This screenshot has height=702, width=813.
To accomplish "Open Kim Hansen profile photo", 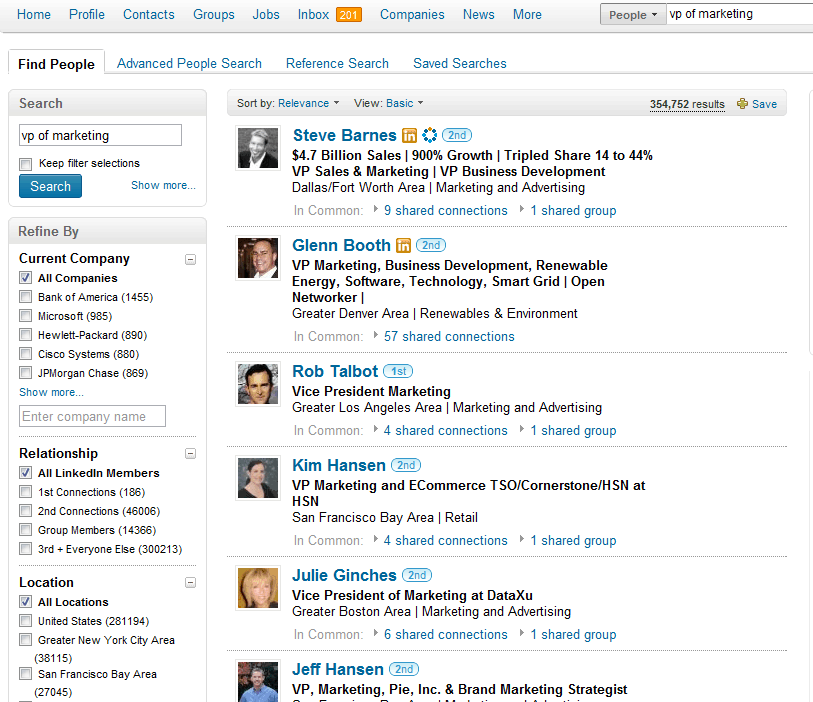I will pyautogui.click(x=258, y=478).
